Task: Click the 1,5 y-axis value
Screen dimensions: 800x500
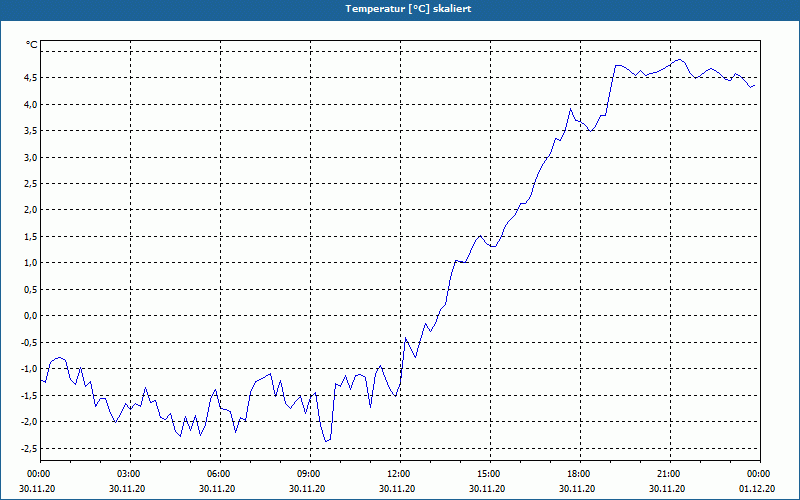Action: [30, 236]
